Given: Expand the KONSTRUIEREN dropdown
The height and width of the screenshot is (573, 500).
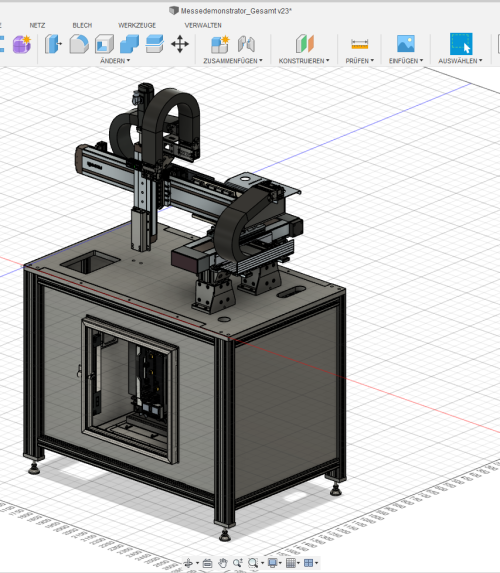Looking at the screenshot, I should click(x=304, y=61).
